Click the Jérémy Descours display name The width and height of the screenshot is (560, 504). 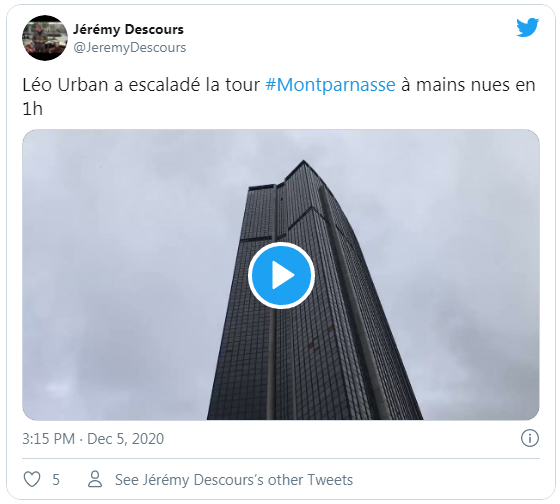128,29
